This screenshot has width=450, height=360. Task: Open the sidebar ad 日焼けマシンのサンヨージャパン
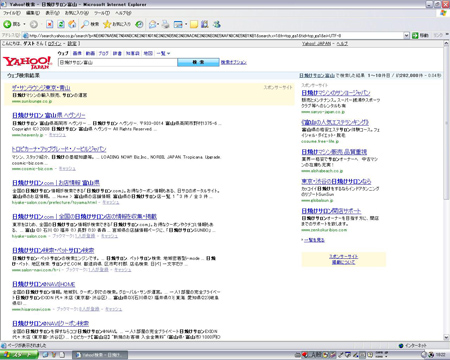(336, 93)
